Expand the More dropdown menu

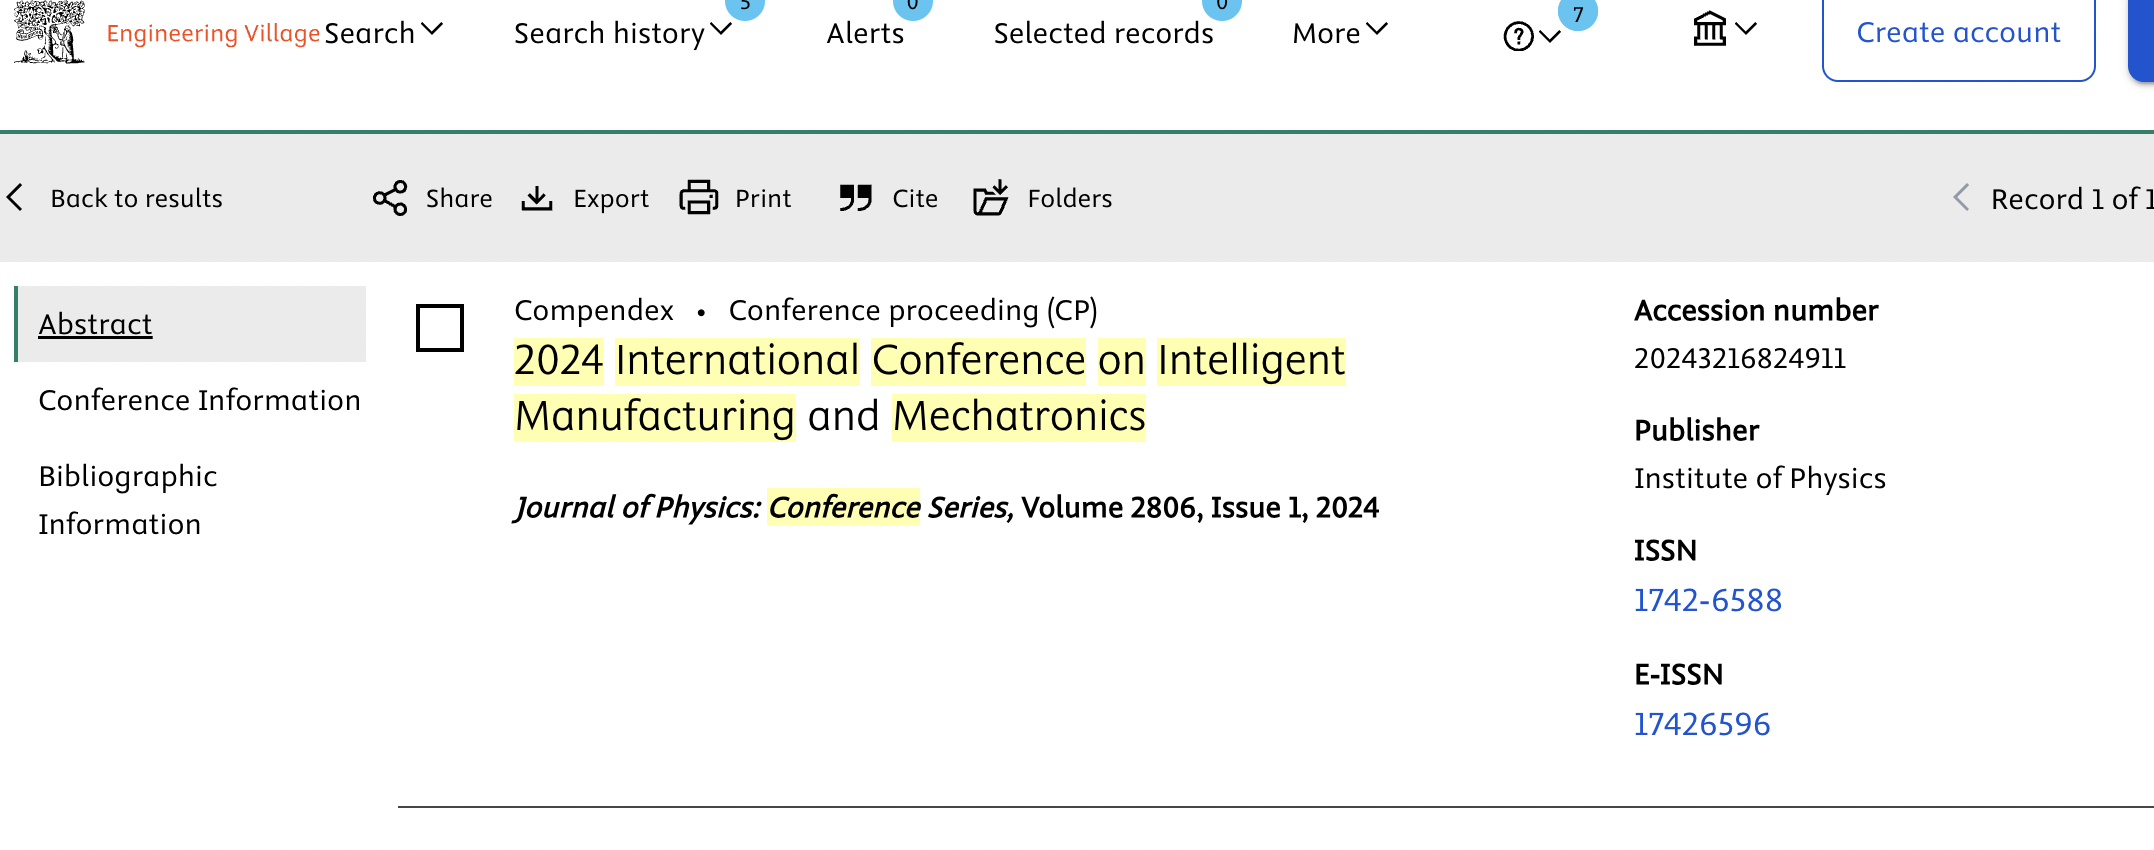click(1340, 33)
